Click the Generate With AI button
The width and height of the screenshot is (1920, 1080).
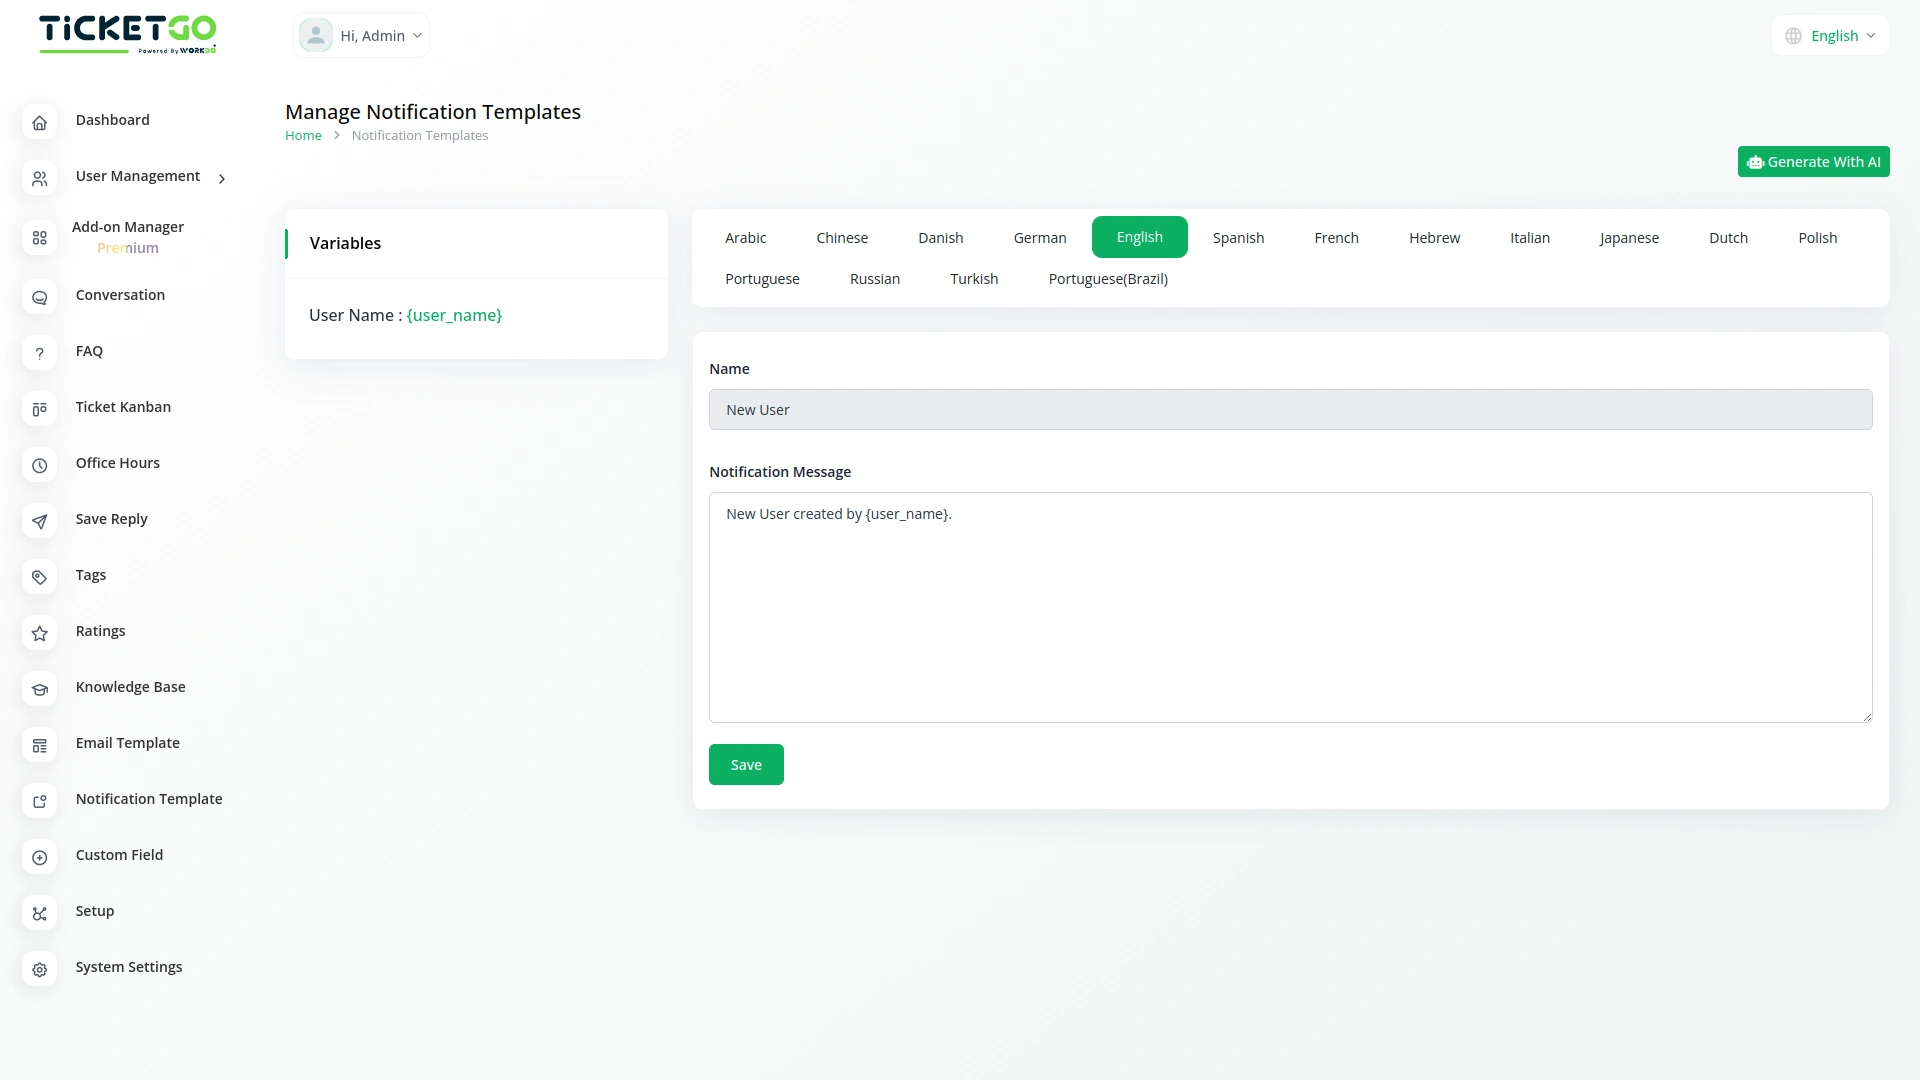pos(1813,162)
